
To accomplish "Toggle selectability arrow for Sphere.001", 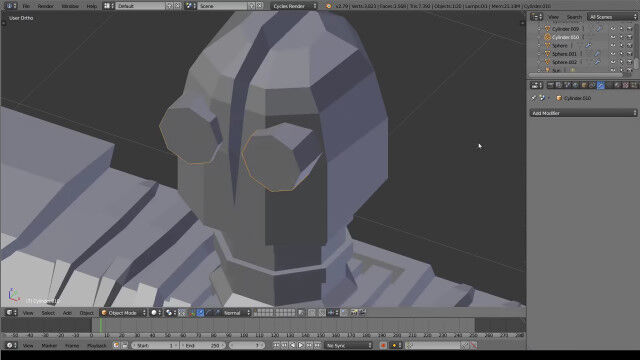I will click(x=621, y=54).
